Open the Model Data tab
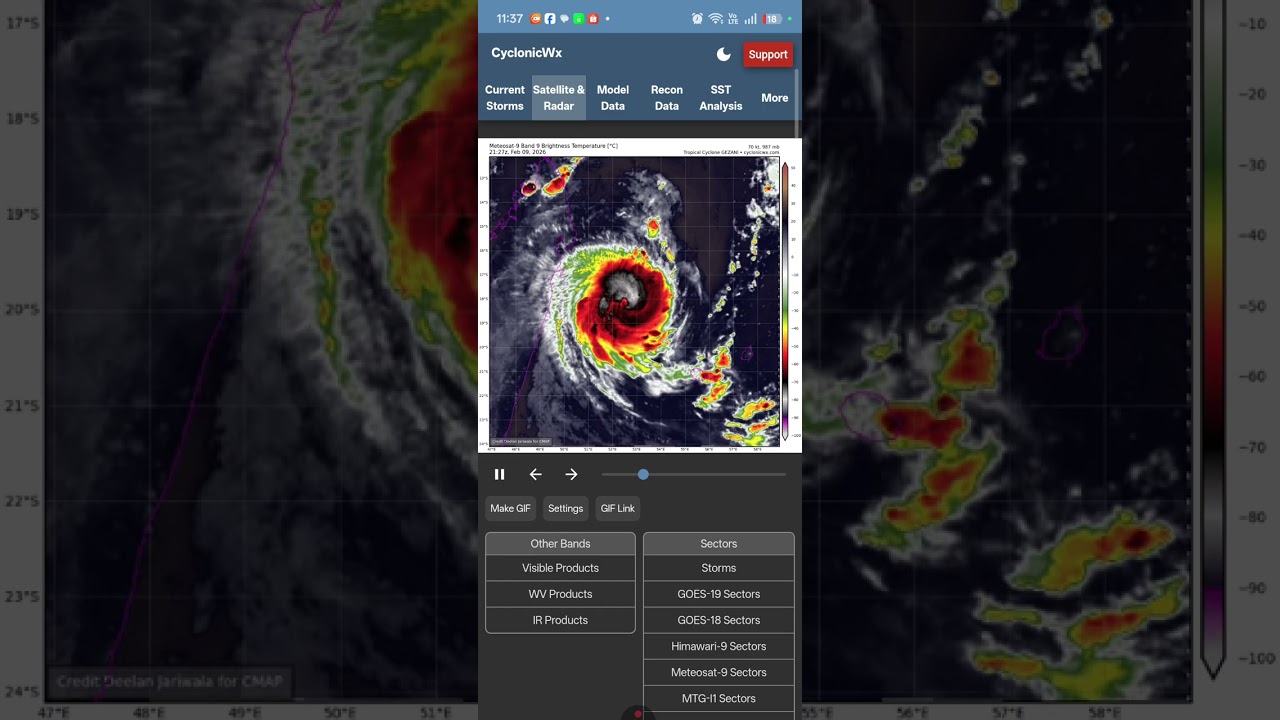Screen dimensions: 1280x720 tap(613, 98)
